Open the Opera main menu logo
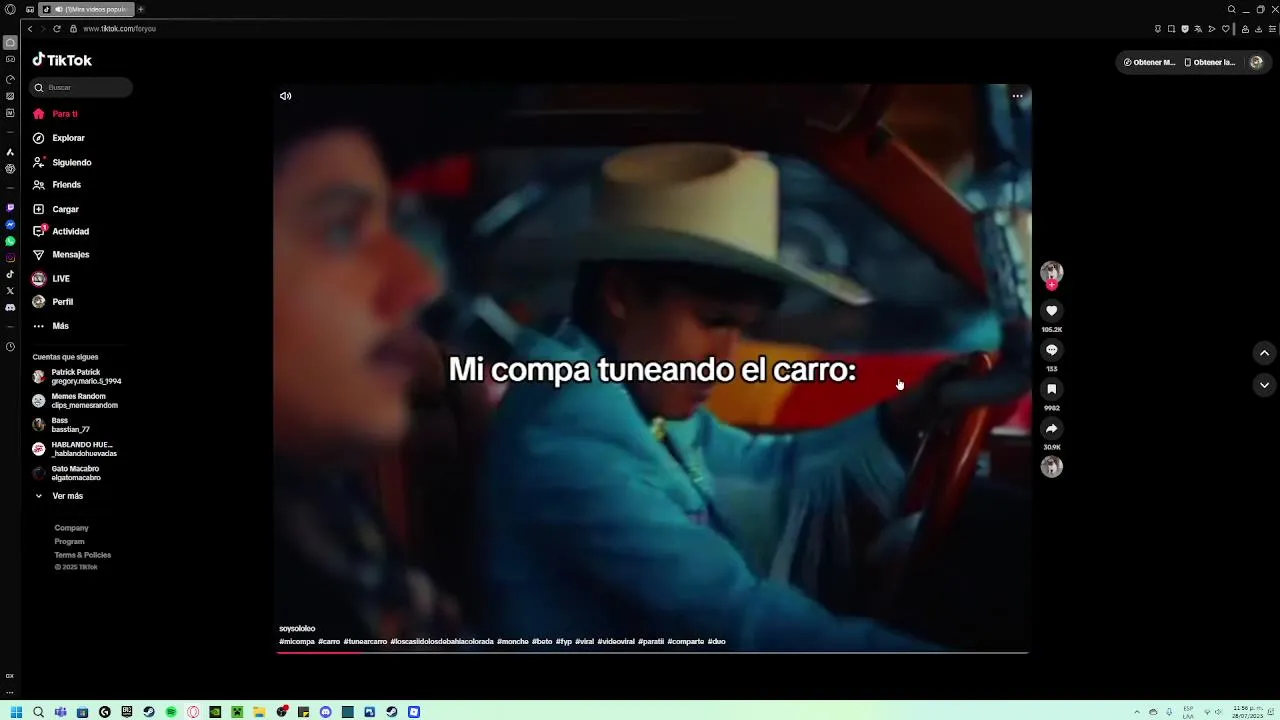 click(10, 9)
